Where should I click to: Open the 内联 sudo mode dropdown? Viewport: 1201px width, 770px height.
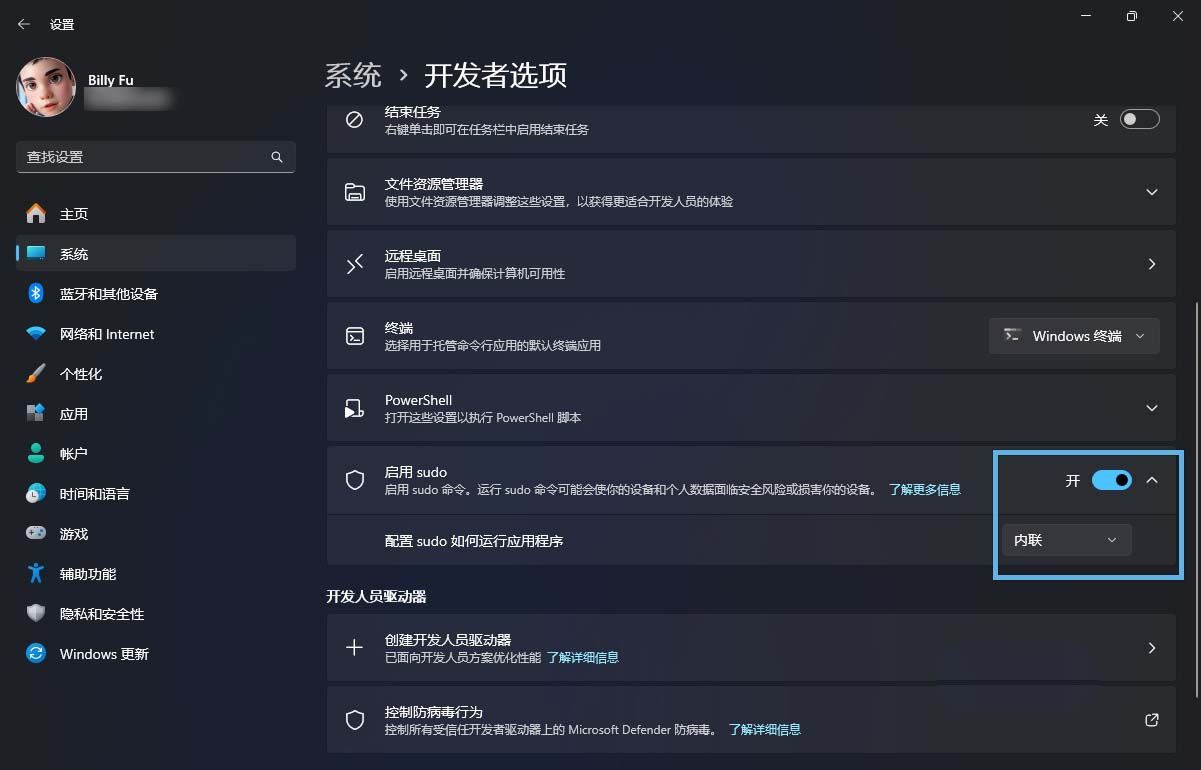click(1066, 539)
